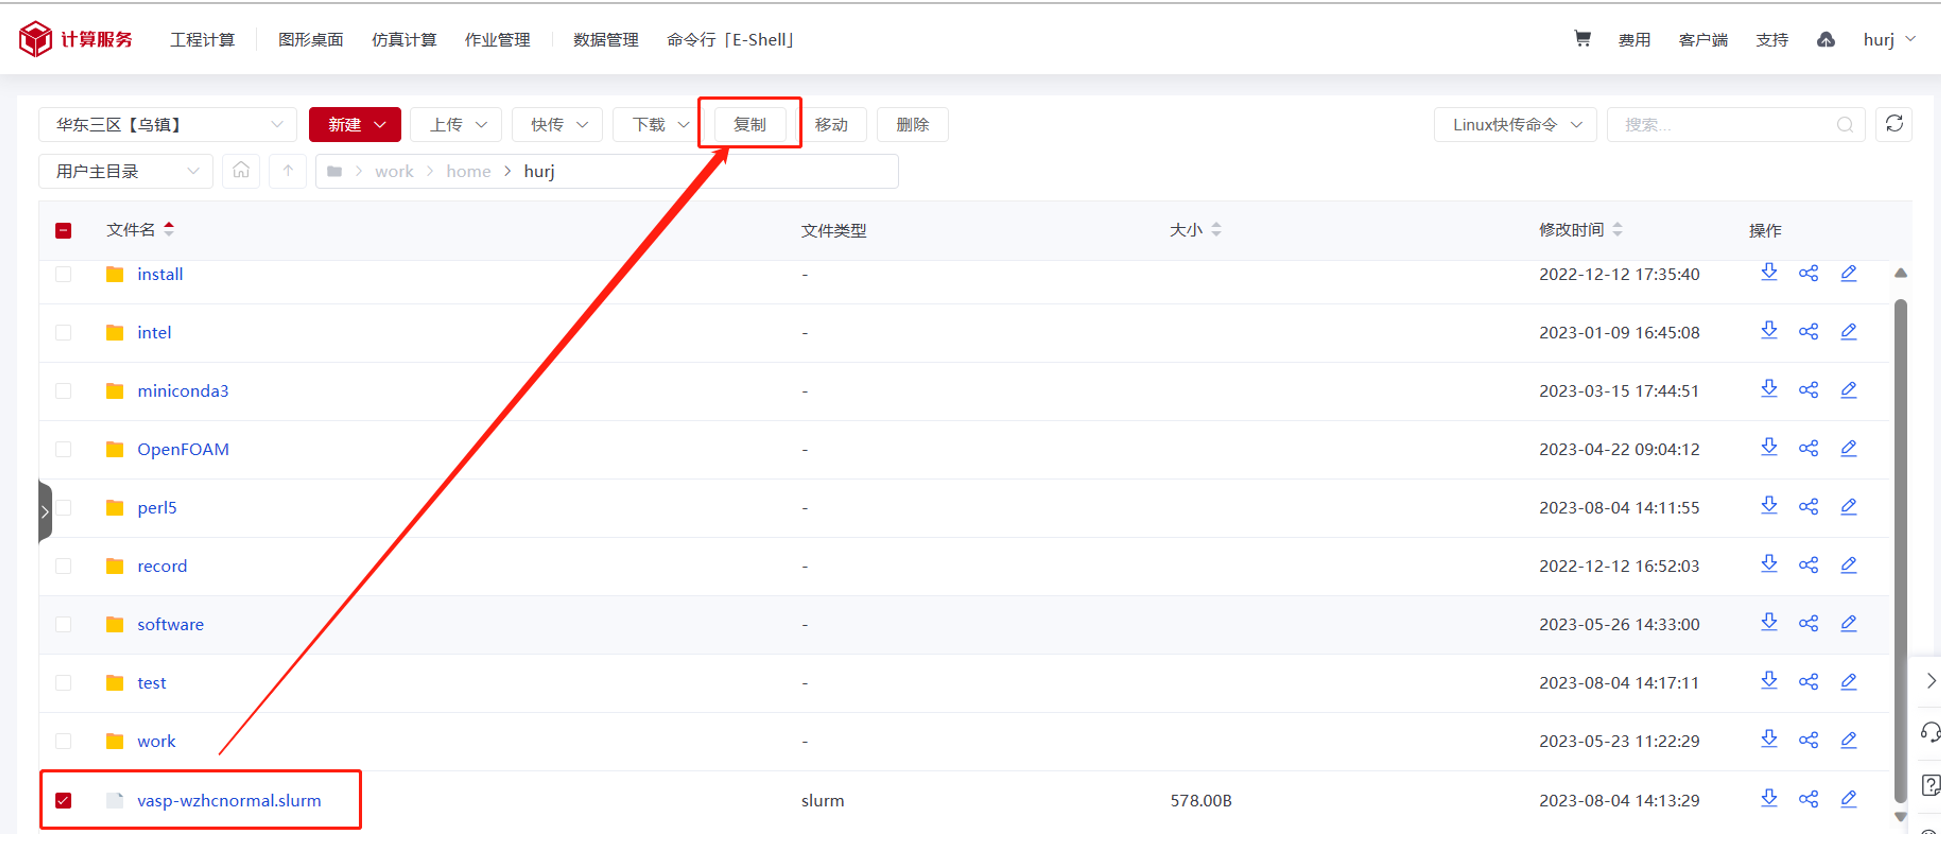Download the intel folder
Screen dimensions: 1941x850
(1769, 331)
